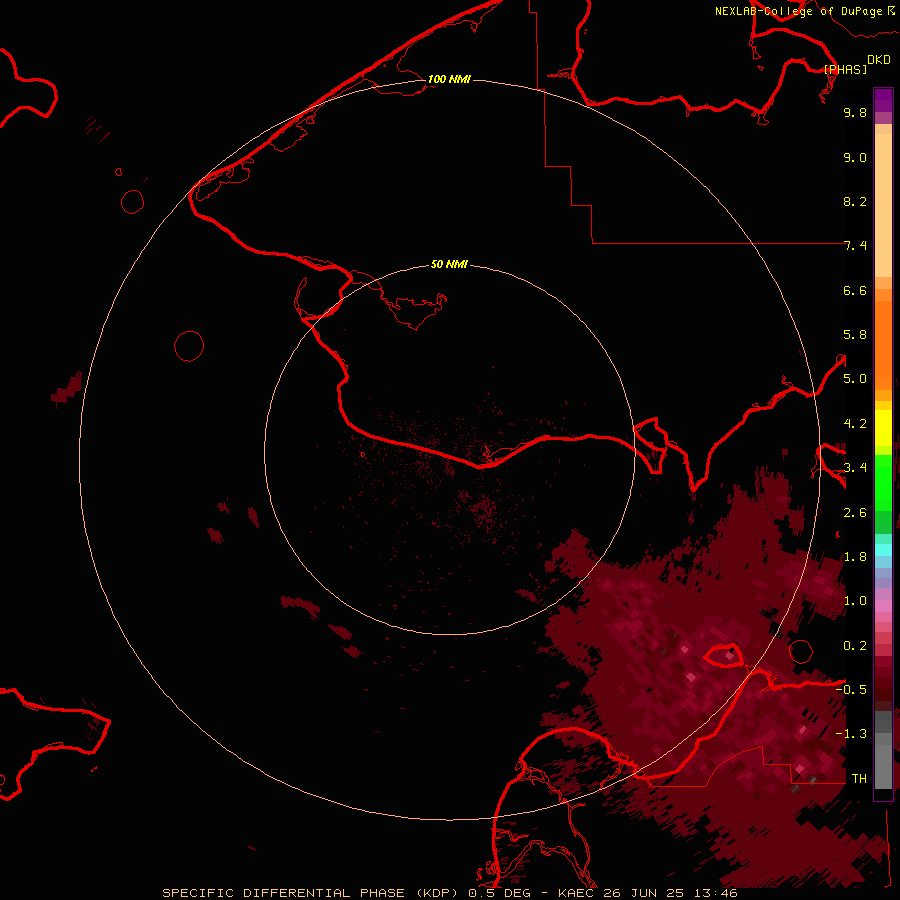Select the 9.0 value on the color scale

(x=855, y=157)
